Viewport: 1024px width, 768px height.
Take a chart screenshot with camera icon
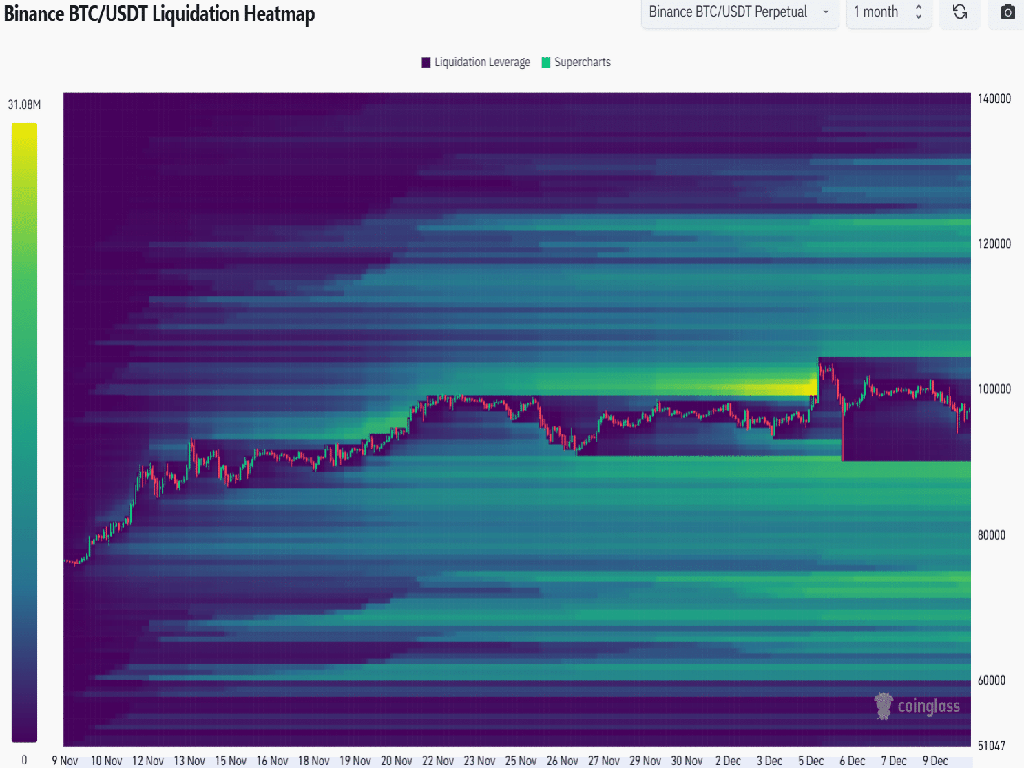[1006, 12]
